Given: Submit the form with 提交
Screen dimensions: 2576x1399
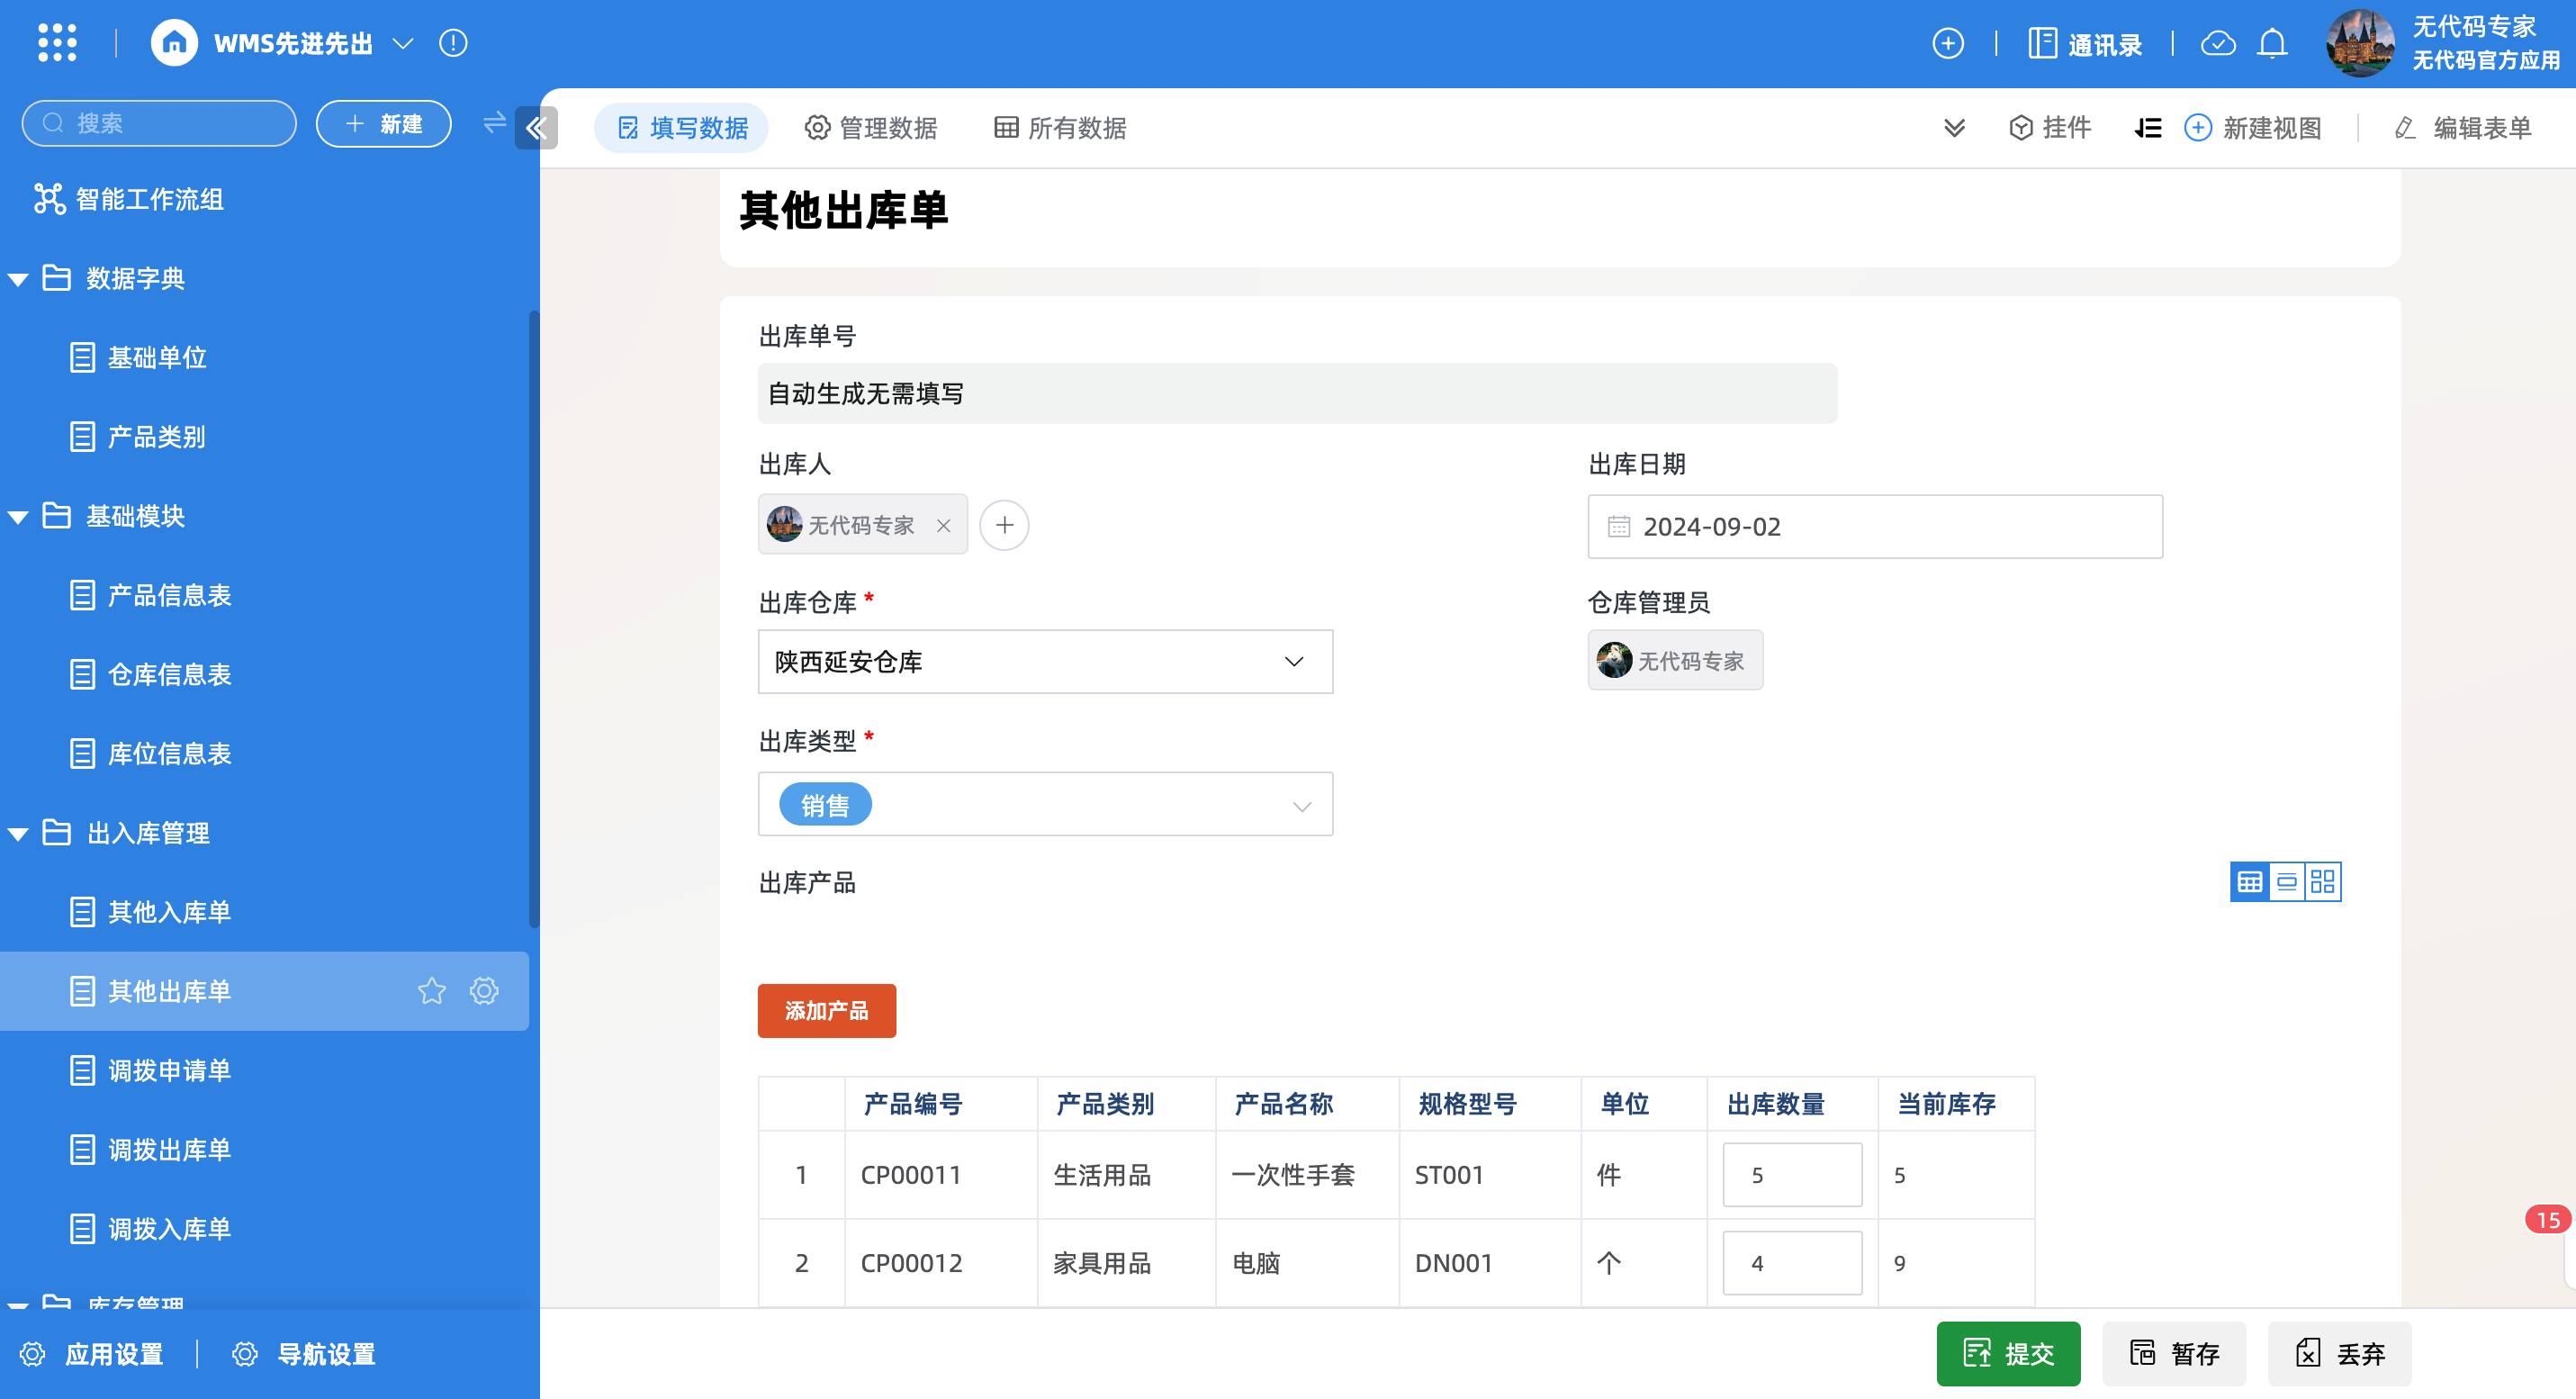Looking at the screenshot, I should 2008,1354.
